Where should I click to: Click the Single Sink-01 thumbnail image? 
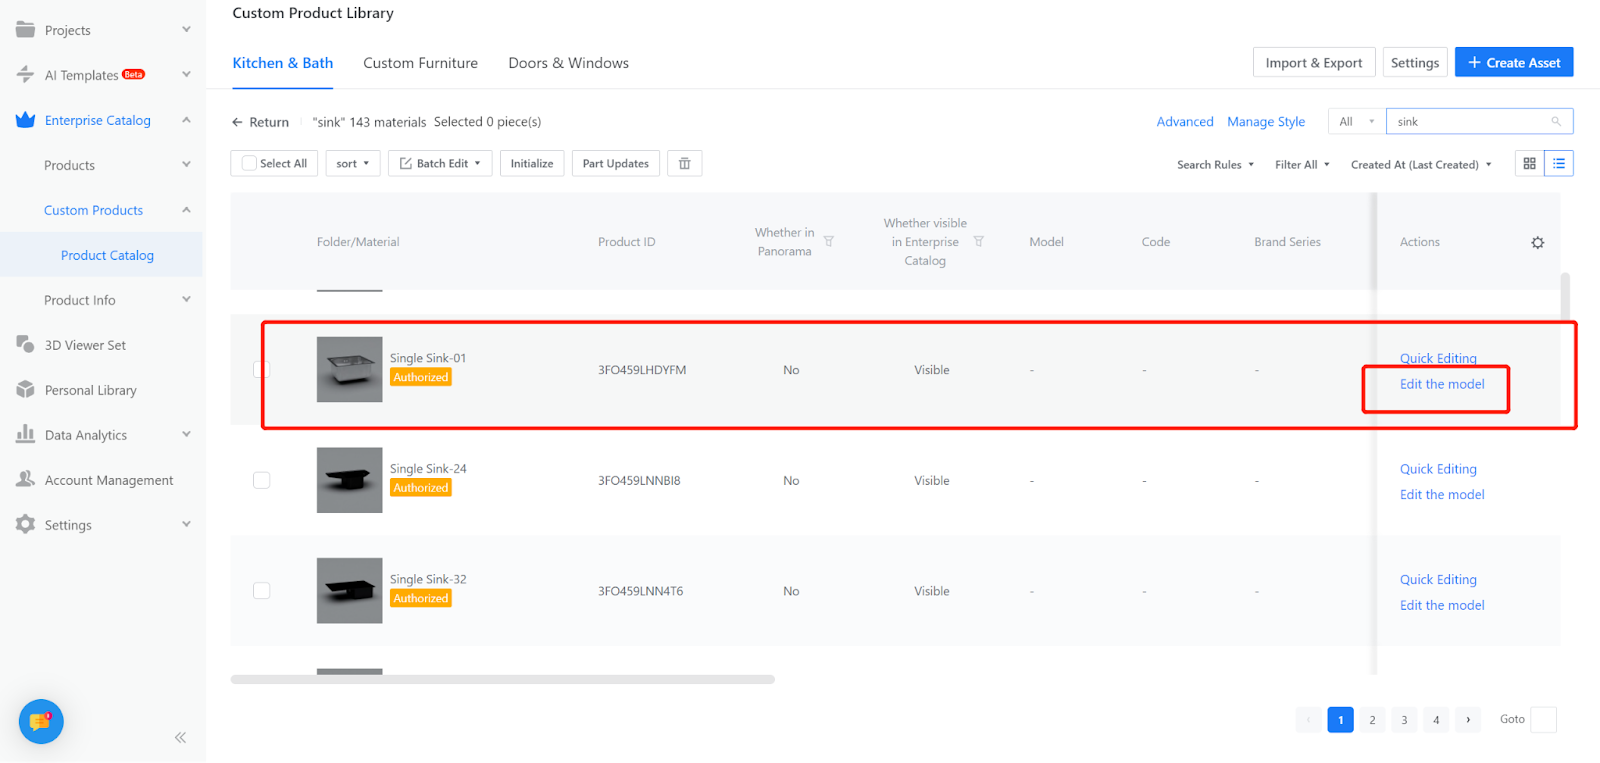(x=349, y=370)
